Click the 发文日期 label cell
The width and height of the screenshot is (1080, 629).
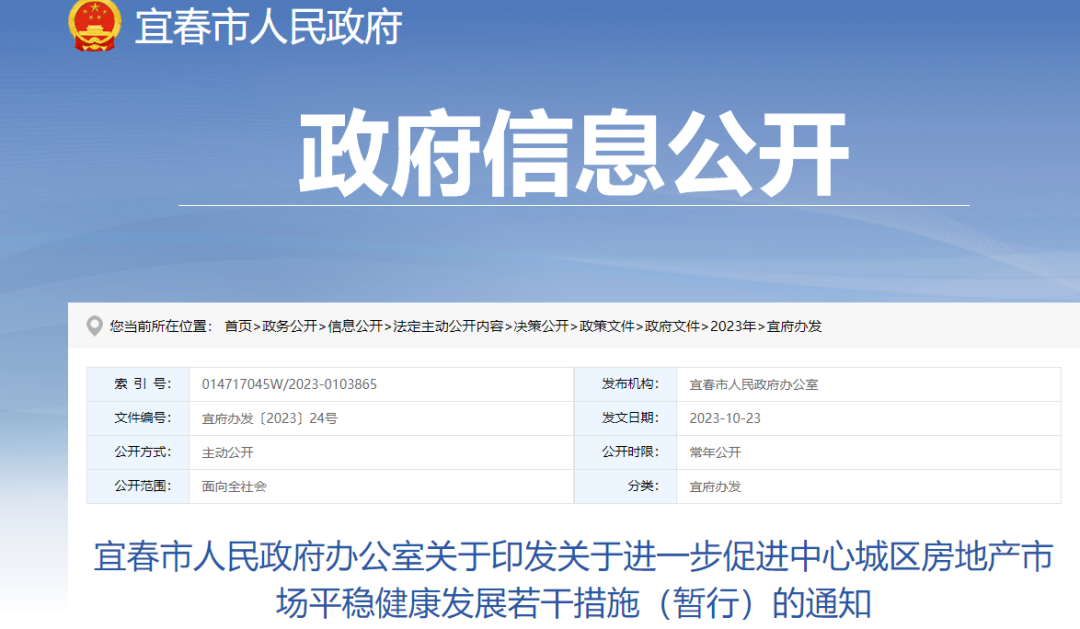pyautogui.click(x=625, y=418)
